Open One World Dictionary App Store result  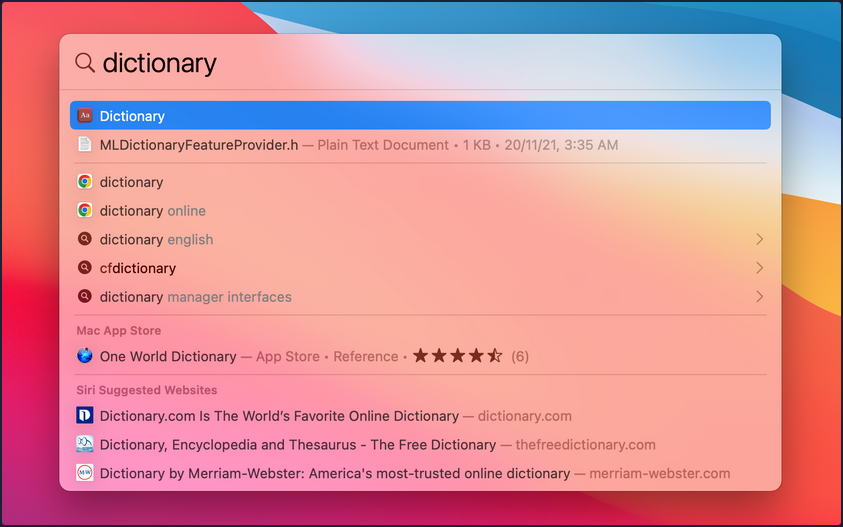point(420,356)
